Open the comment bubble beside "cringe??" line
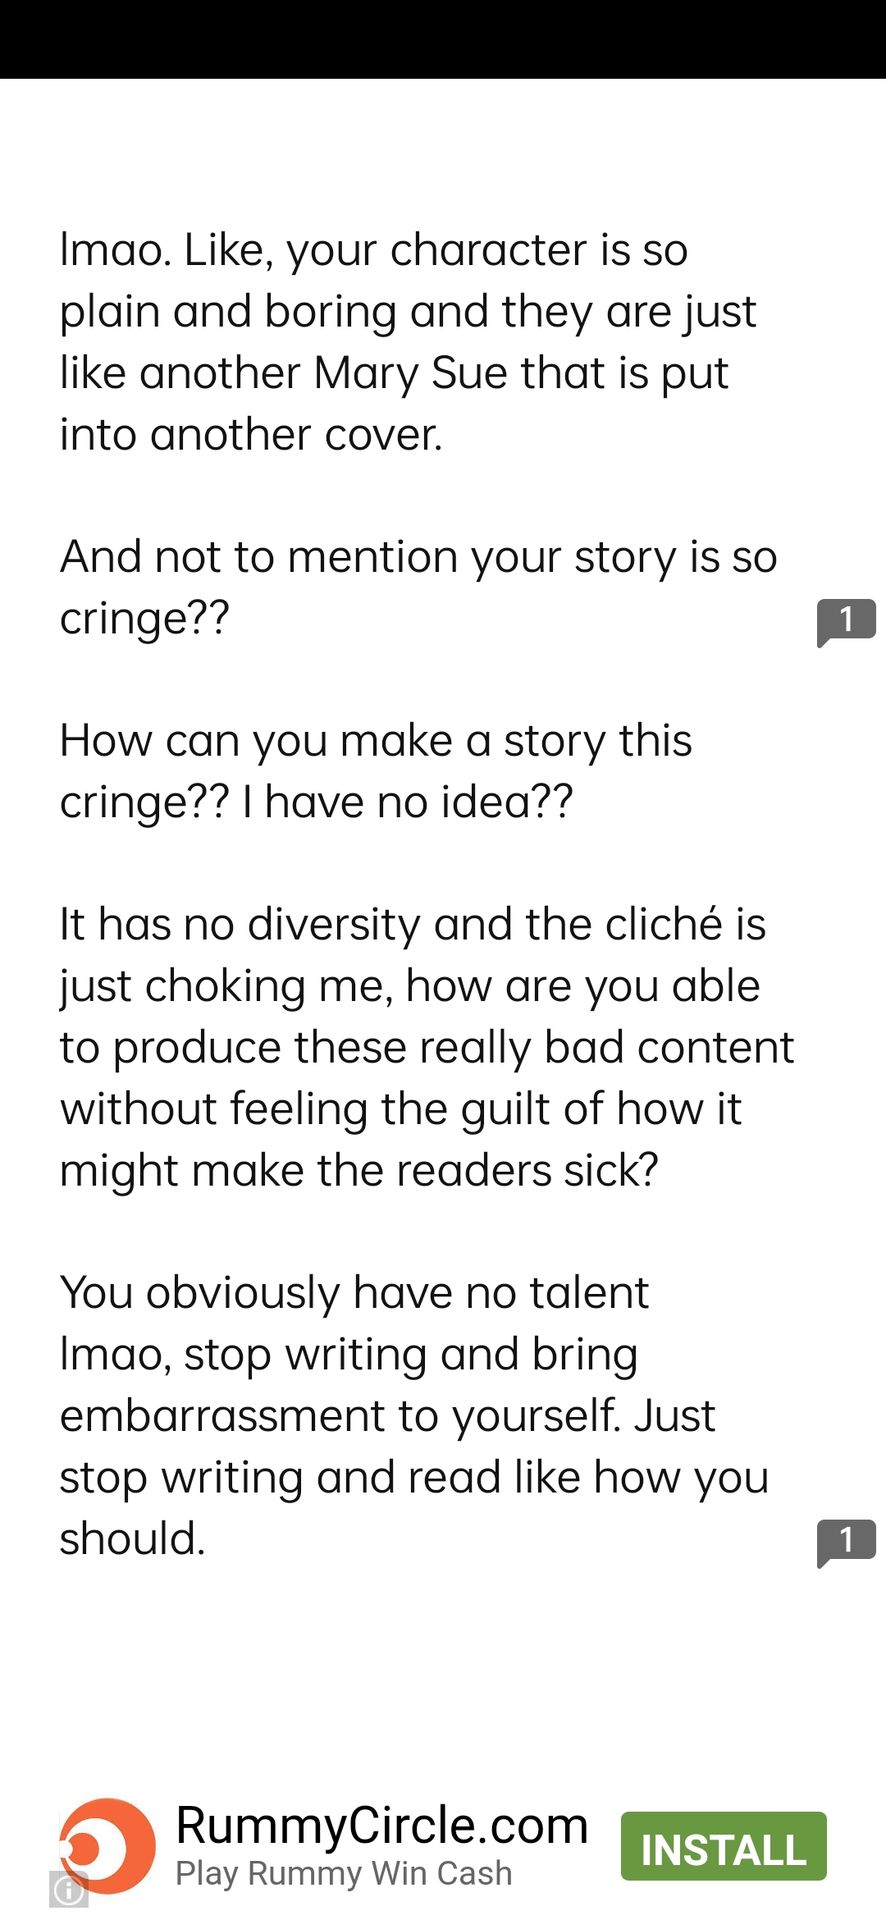Viewport: 886px width, 1920px height. (846, 622)
